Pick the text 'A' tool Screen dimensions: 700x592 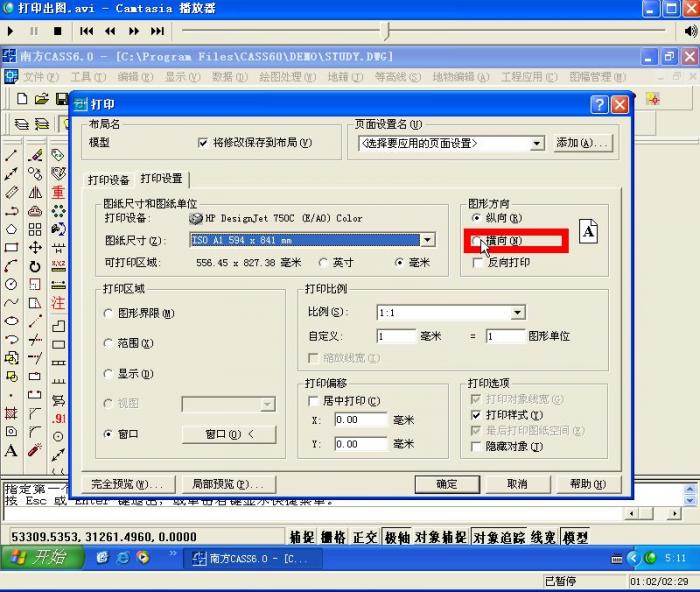coord(11,450)
